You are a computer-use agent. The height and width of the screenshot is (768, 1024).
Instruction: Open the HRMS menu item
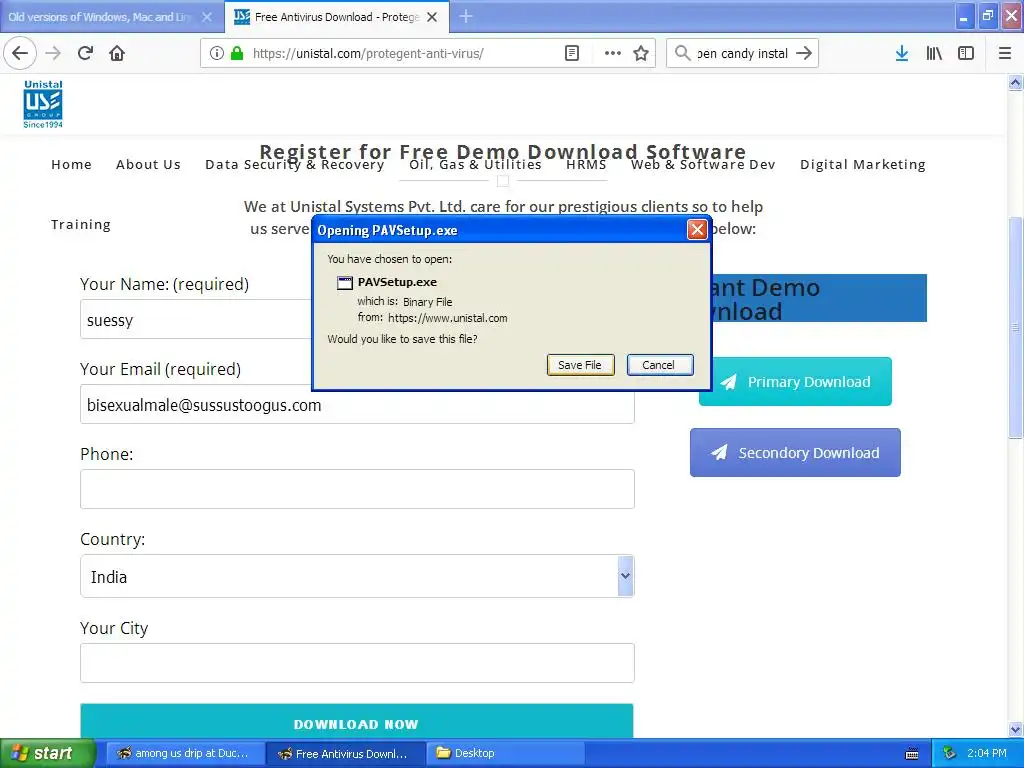(586, 165)
